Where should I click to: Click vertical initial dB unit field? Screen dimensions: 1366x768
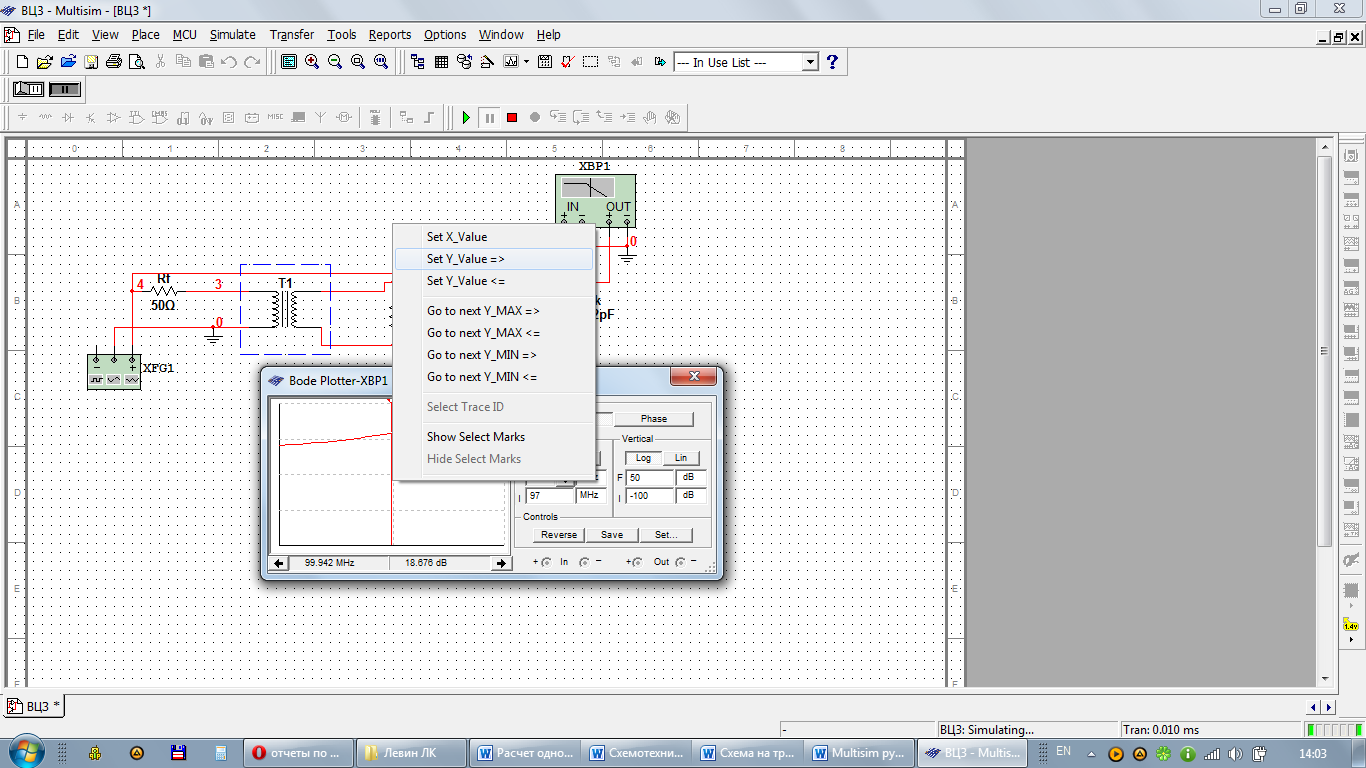pyautogui.click(x=691, y=495)
